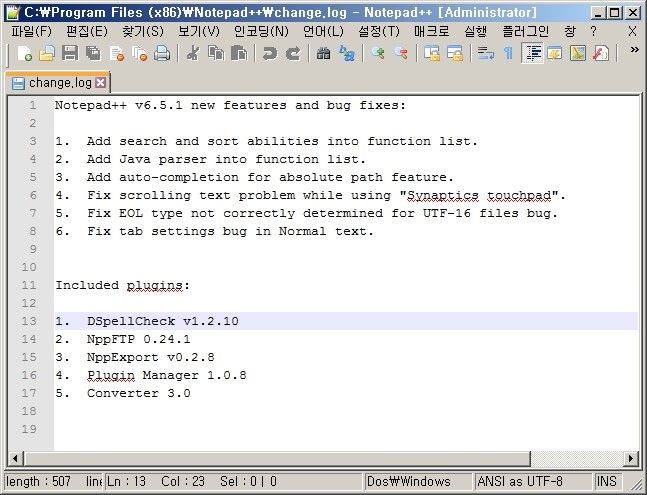Click the line 'Add Java parser into function list.'

226,159
